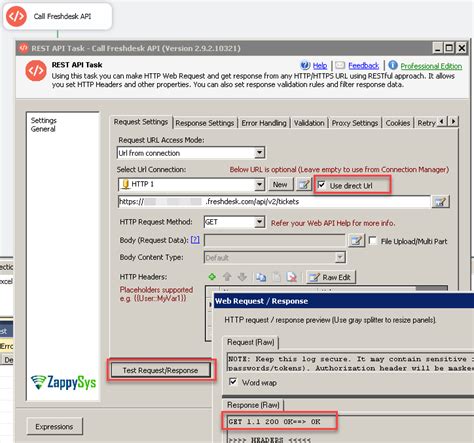
Task: Click the REST API Task orange logo
Action: coord(36,70)
